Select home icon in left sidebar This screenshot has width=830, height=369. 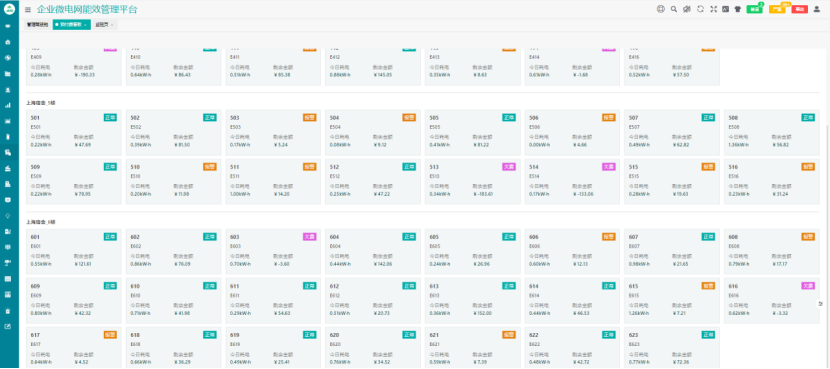7,42
